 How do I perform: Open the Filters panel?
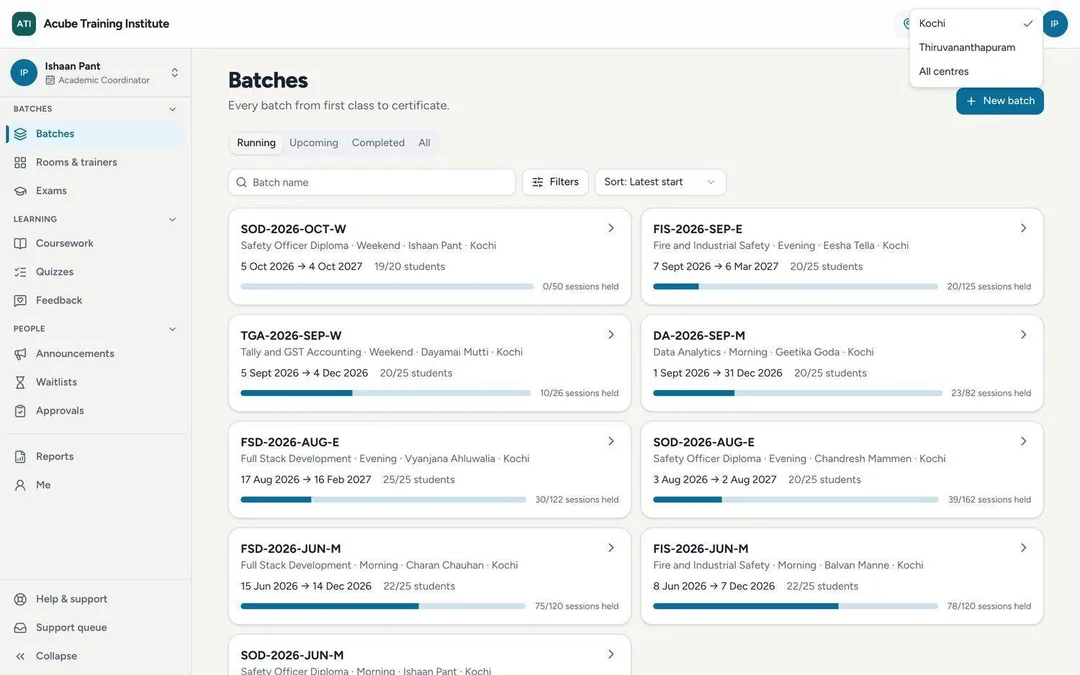555,182
